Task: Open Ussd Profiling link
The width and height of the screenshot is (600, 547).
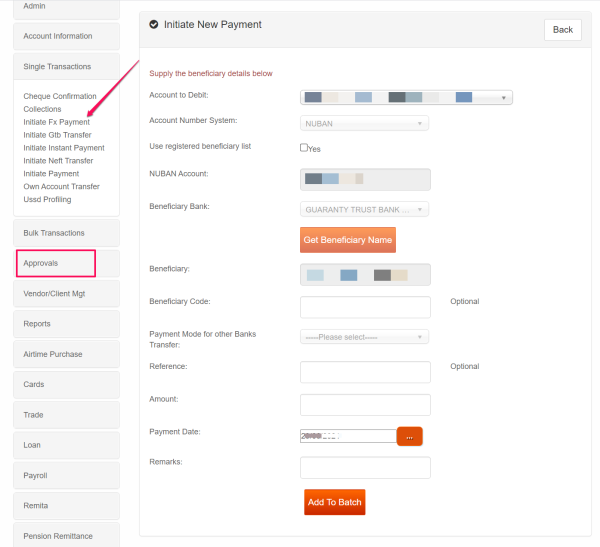Action: click(x=47, y=199)
